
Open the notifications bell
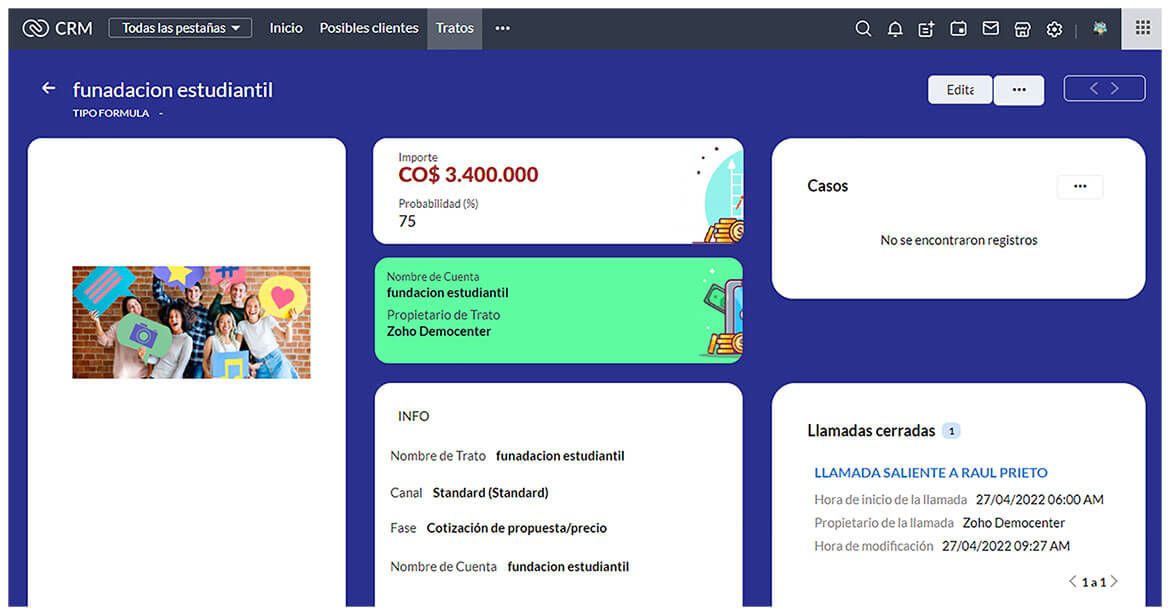tap(895, 28)
